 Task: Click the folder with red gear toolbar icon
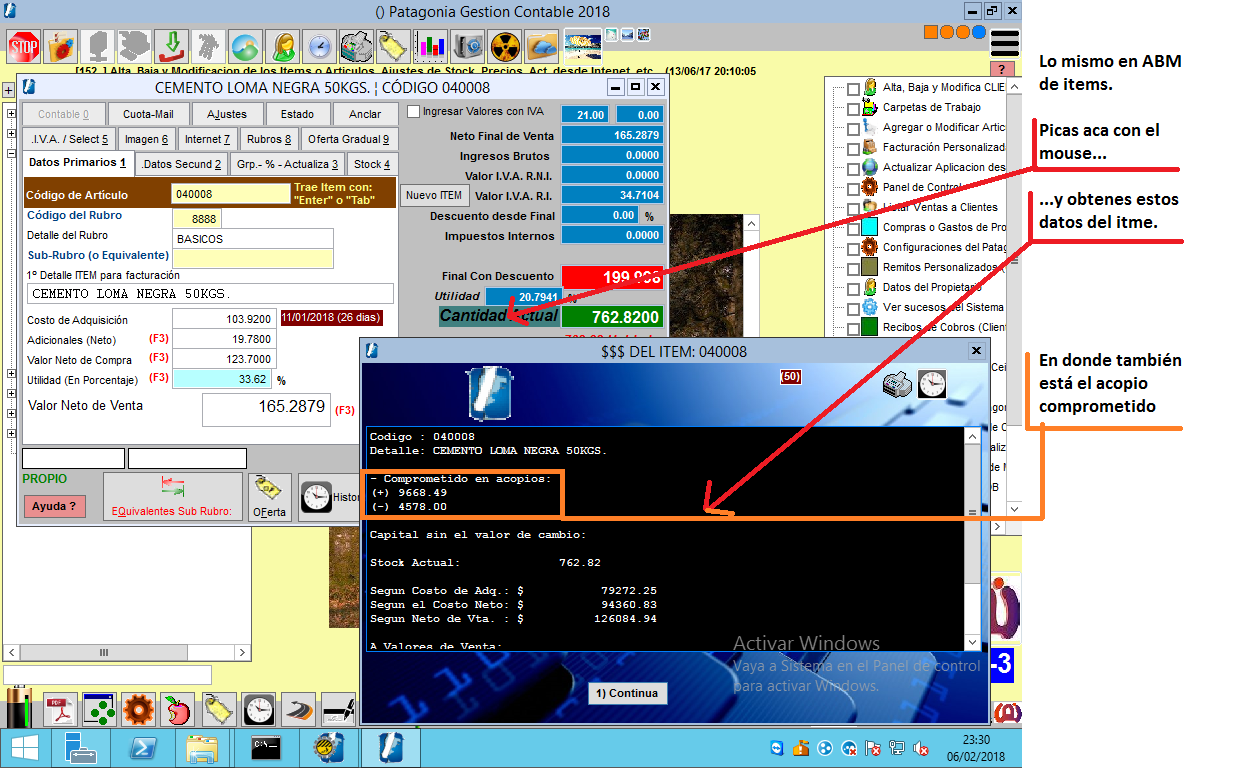pos(61,46)
